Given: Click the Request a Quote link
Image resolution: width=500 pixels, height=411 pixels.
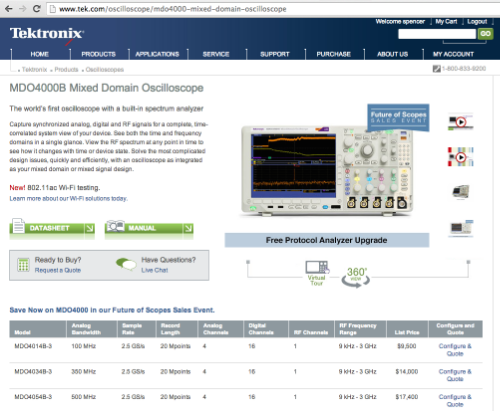Looking at the screenshot, I should pyautogui.click(x=58, y=270).
